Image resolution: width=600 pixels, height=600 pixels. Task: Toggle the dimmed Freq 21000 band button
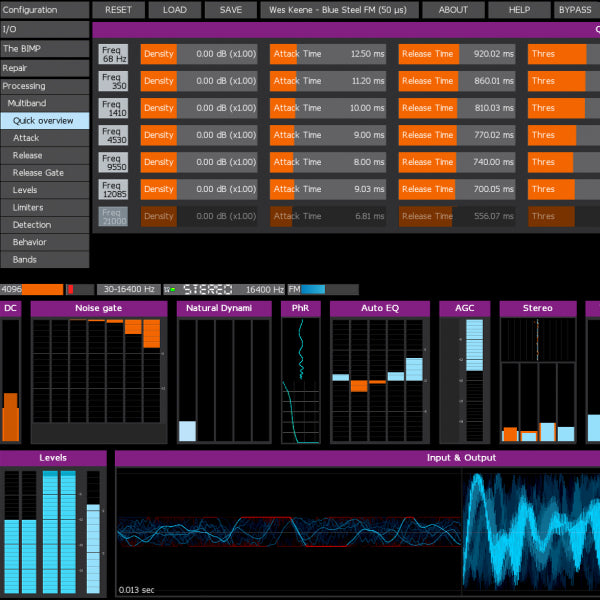113,216
